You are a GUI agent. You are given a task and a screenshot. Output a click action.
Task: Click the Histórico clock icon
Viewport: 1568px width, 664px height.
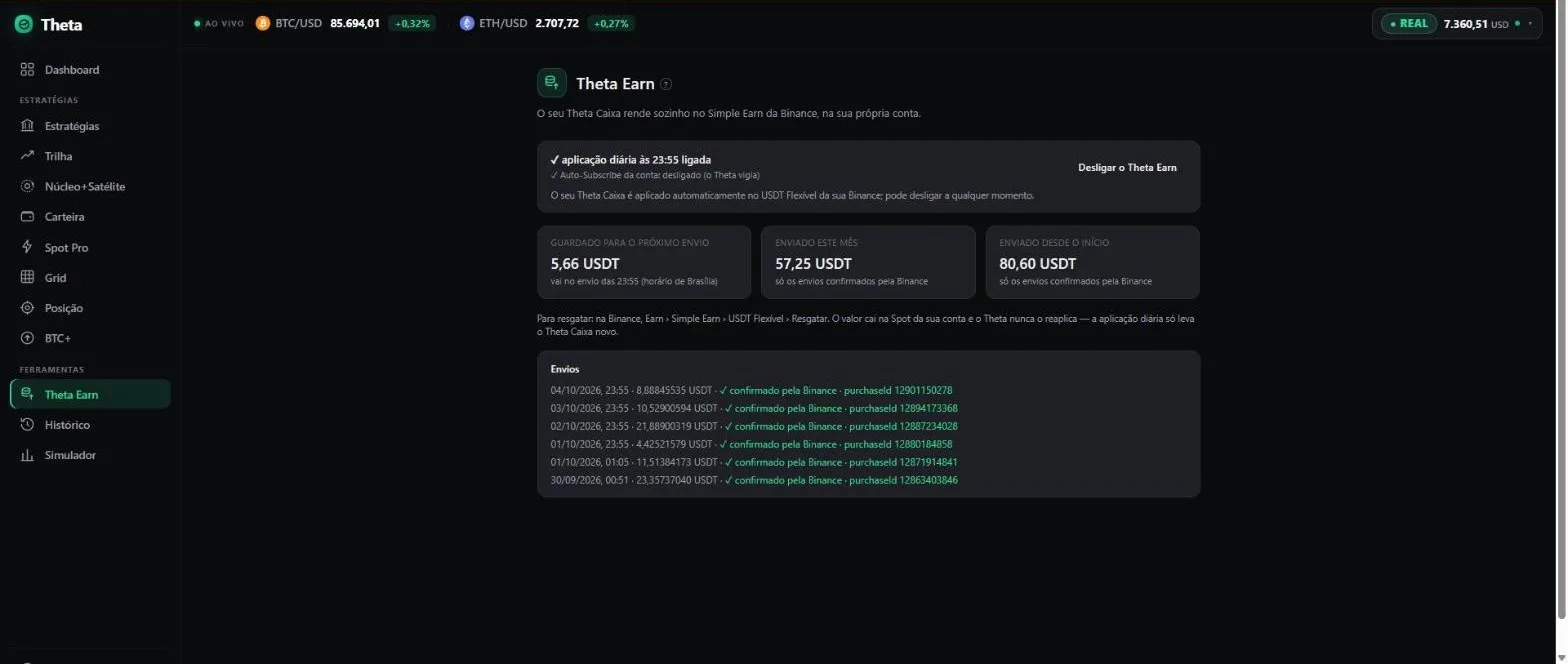[27, 425]
